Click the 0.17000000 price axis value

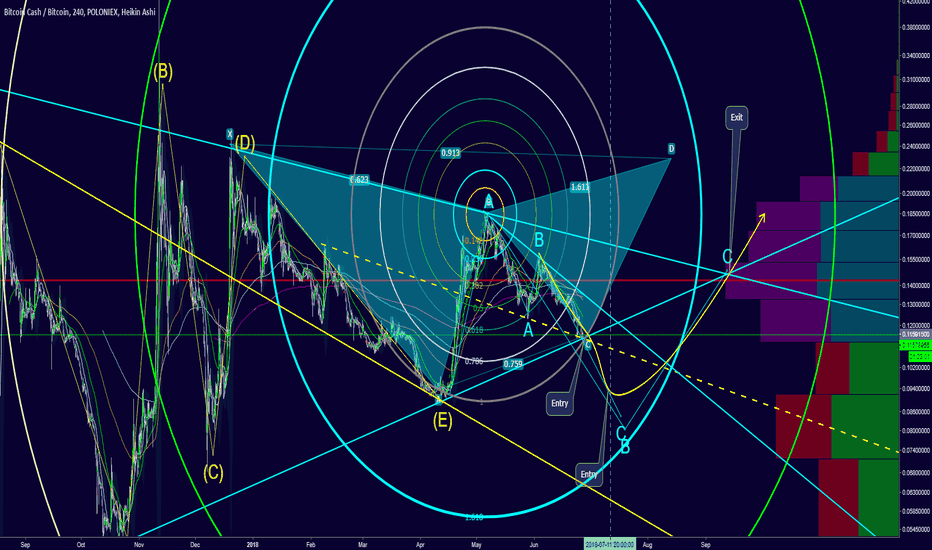[916, 235]
